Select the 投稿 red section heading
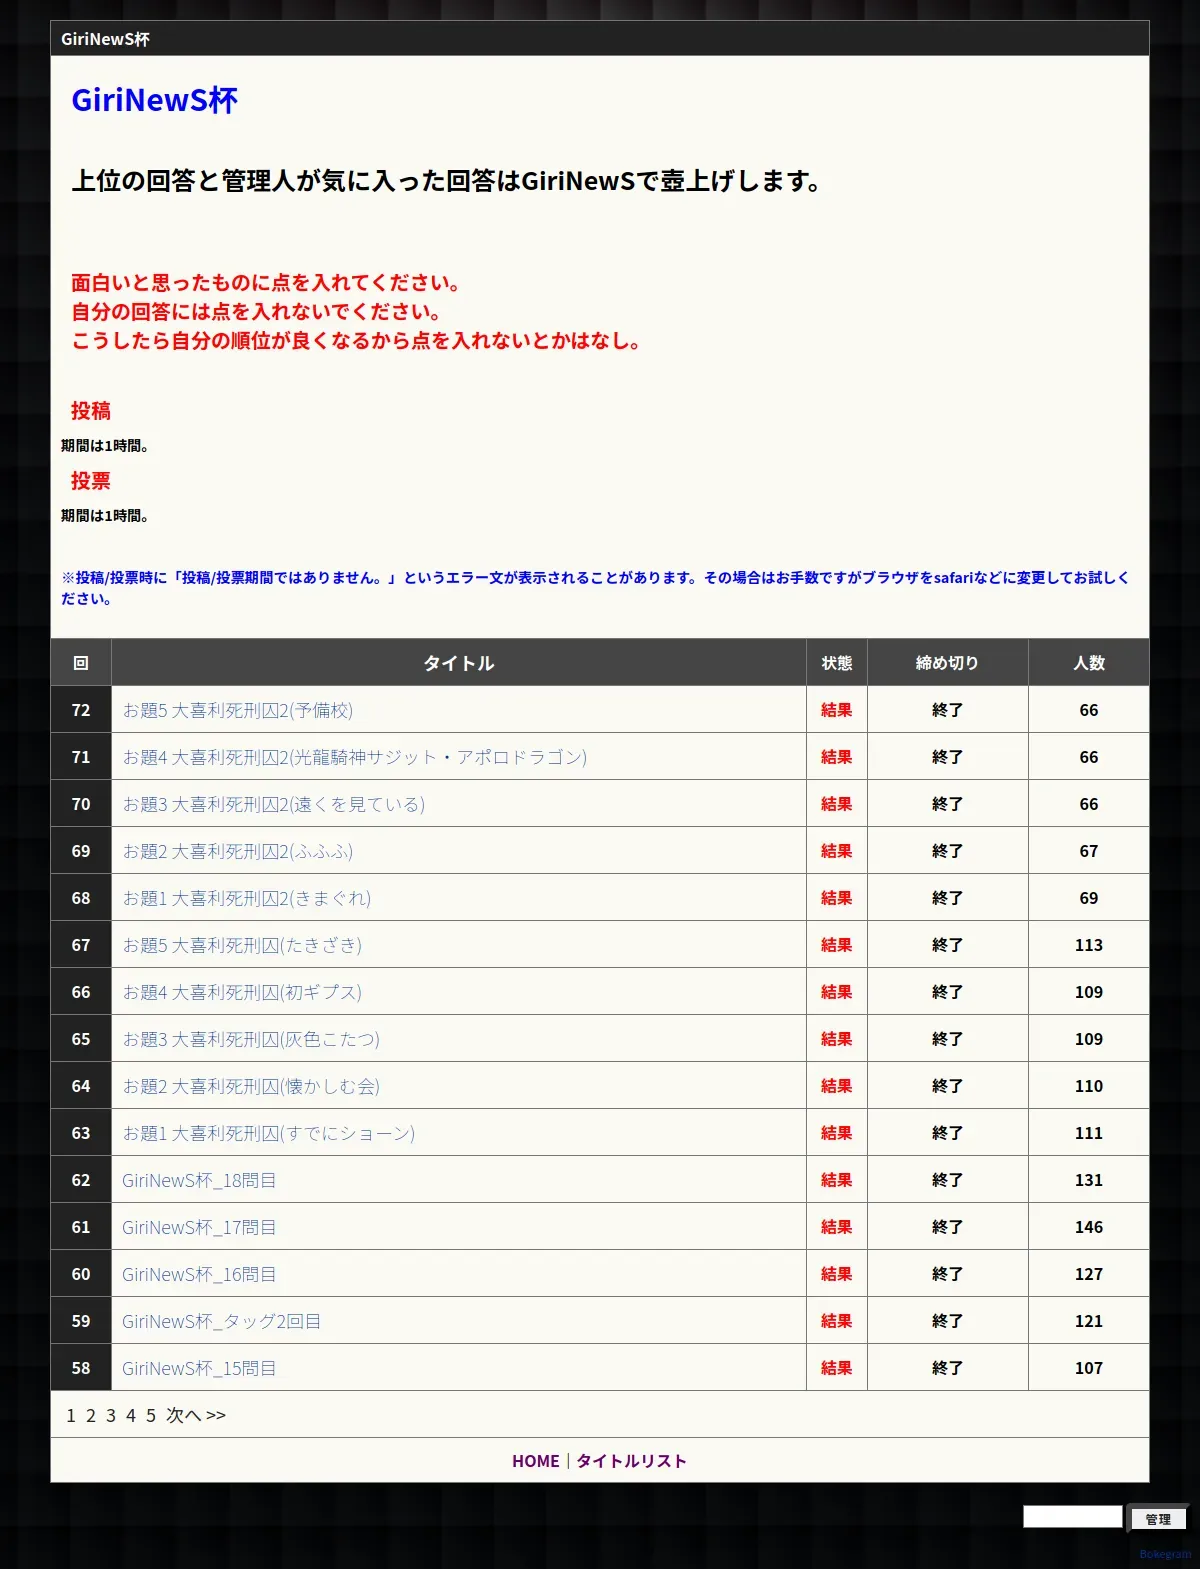This screenshot has width=1200, height=1569. click(91, 411)
